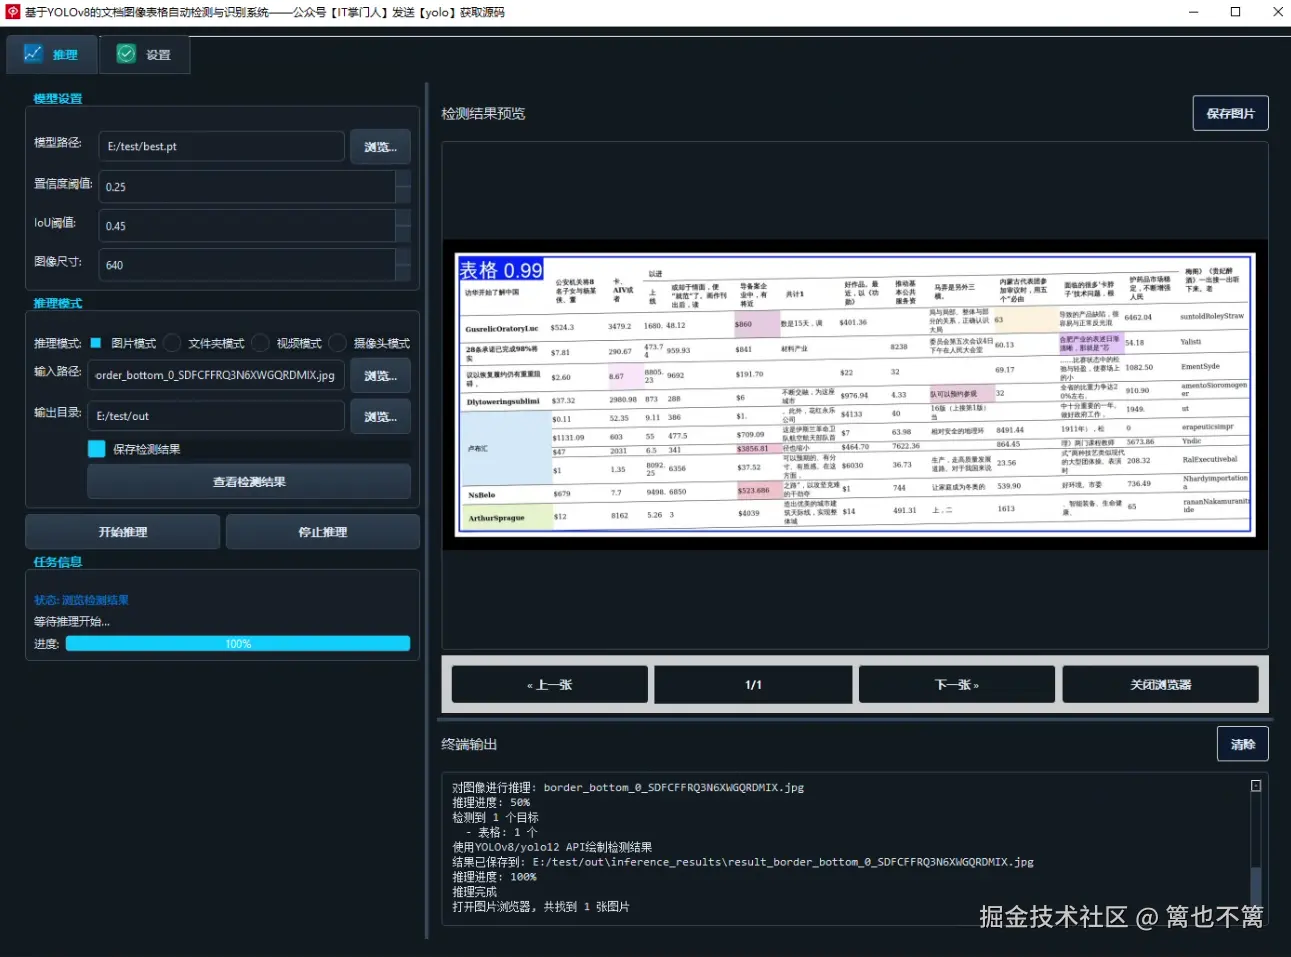Viewport: 1291px width, 957px height.
Task: Stop inference with 停止推理
Action: (x=322, y=532)
